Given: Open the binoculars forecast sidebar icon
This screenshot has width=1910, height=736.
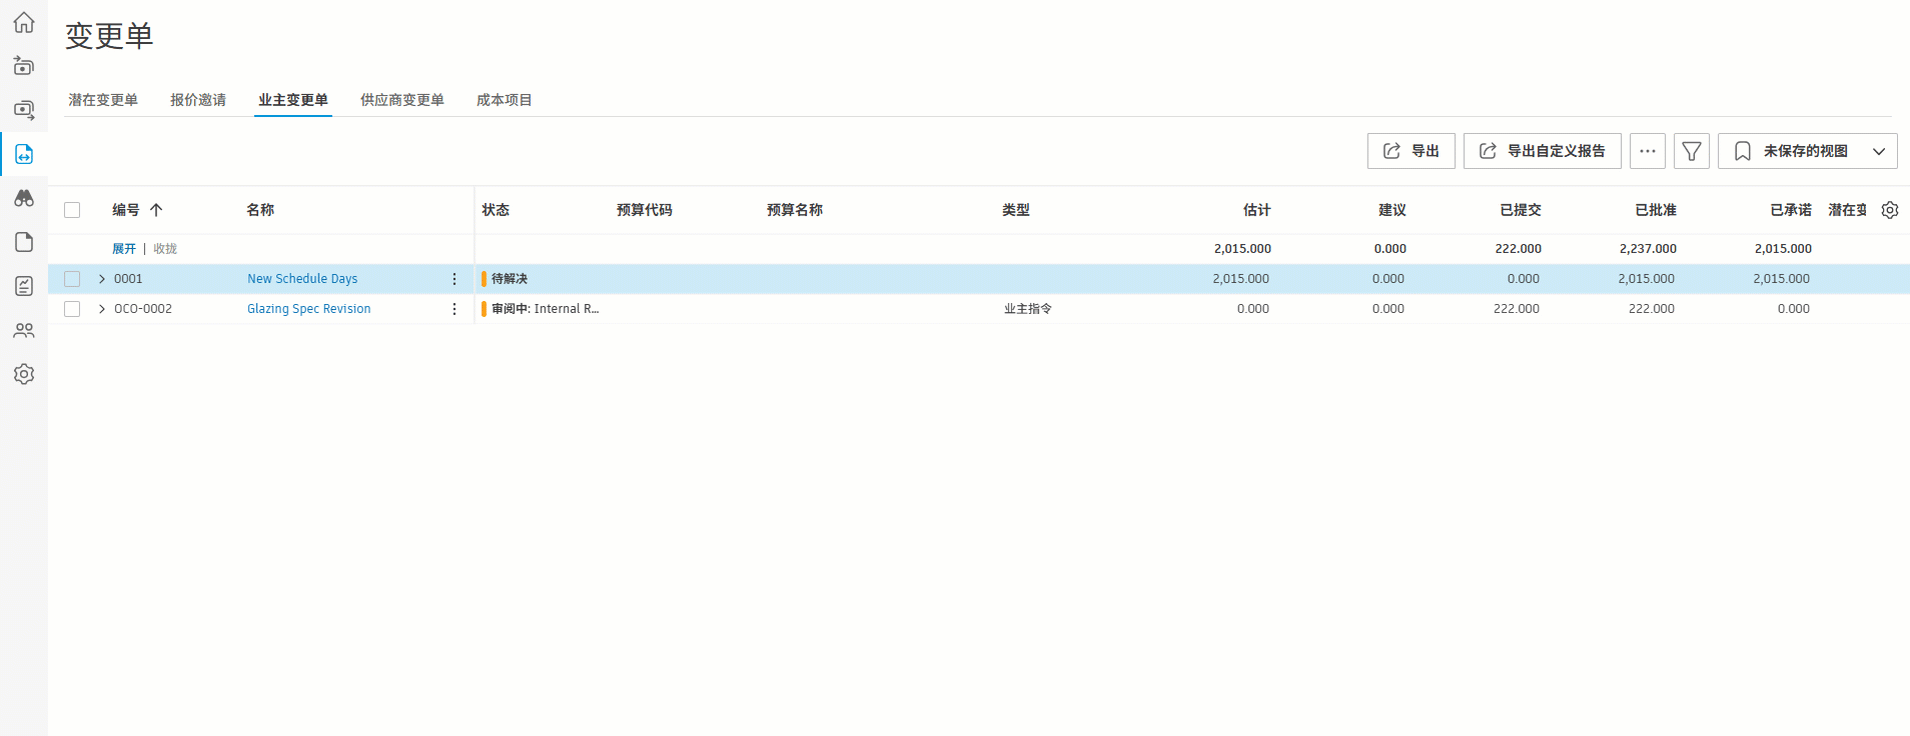Looking at the screenshot, I should pos(24,198).
